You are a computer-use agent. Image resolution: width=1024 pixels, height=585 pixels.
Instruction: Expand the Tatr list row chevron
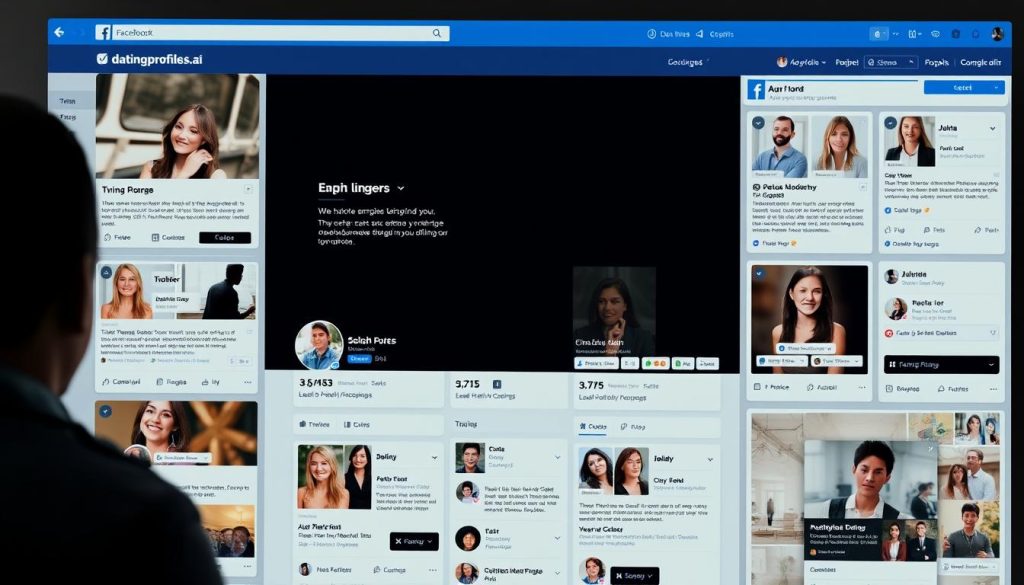[557, 538]
